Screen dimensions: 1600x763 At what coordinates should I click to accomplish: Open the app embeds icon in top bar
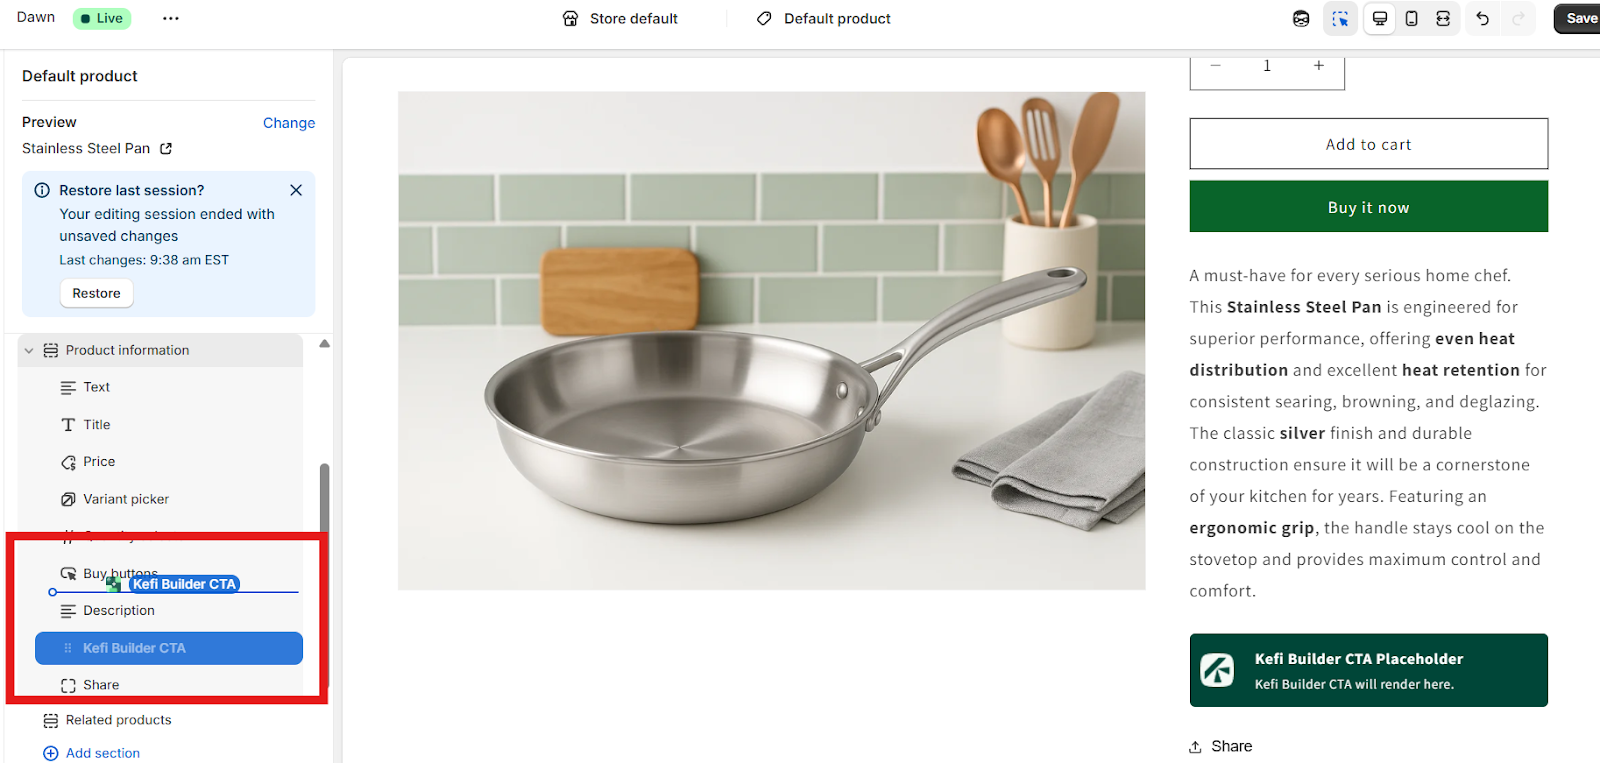click(1301, 18)
